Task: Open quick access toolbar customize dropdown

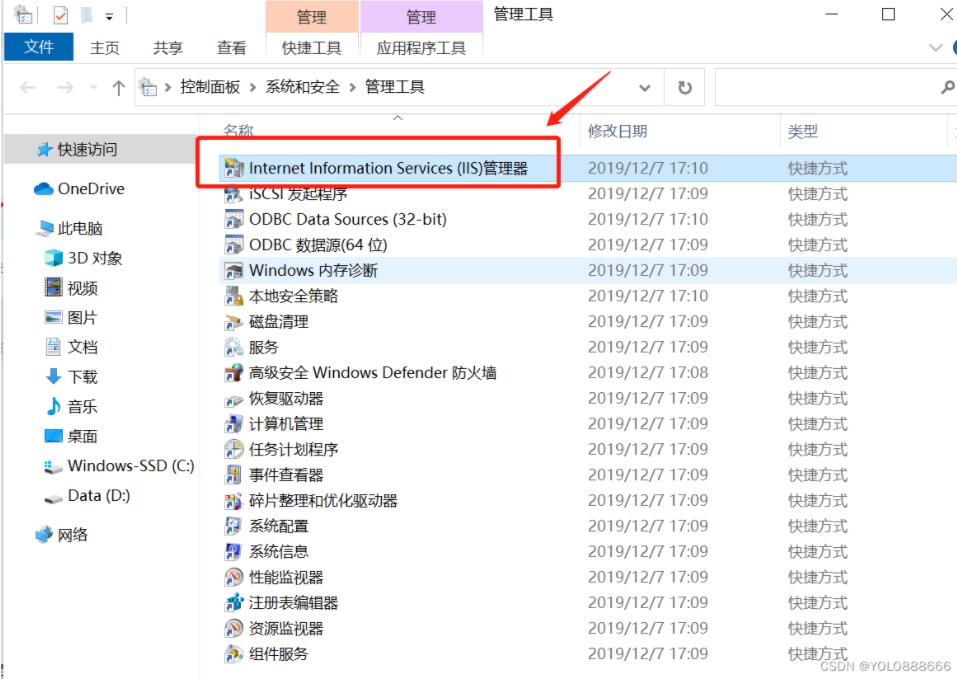Action: click(109, 17)
